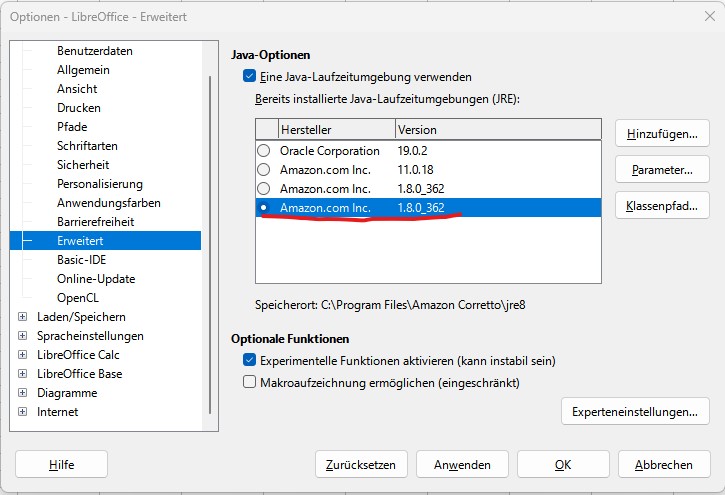Open the Personalisierung options page

pyautogui.click(x=100, y=183)
